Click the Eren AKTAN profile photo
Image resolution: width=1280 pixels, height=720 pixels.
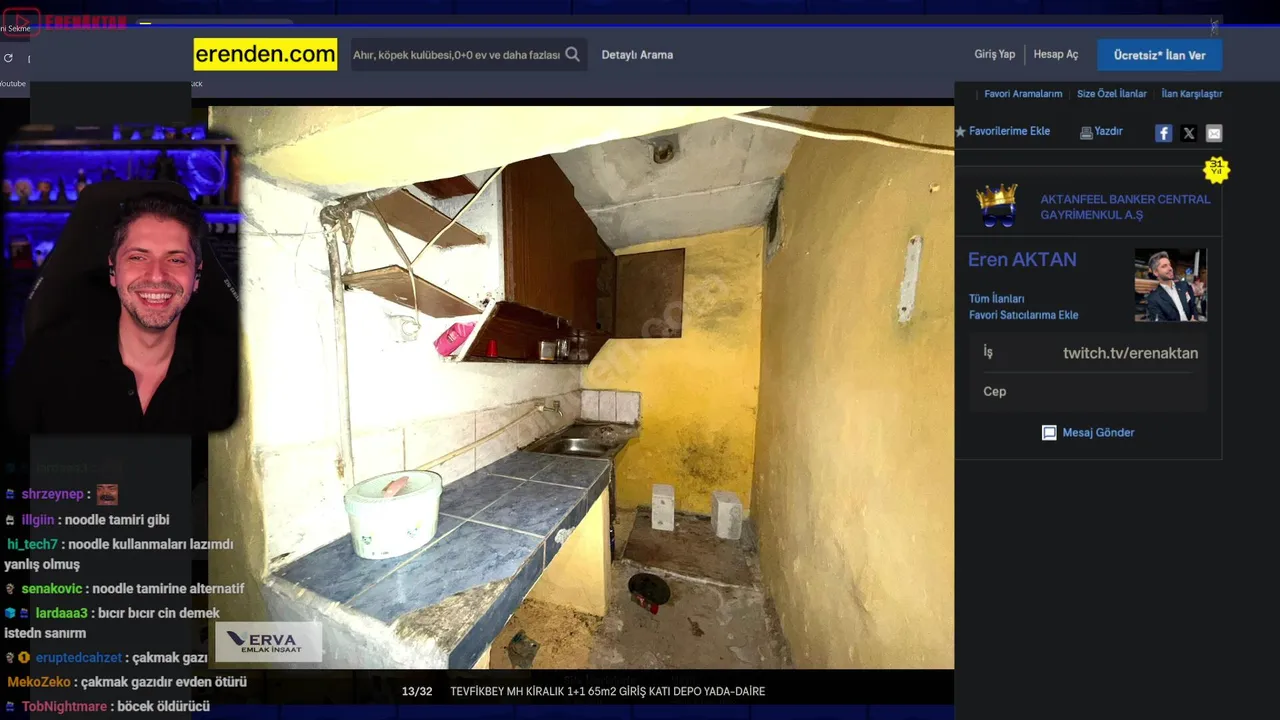[x=1170, y=285]
